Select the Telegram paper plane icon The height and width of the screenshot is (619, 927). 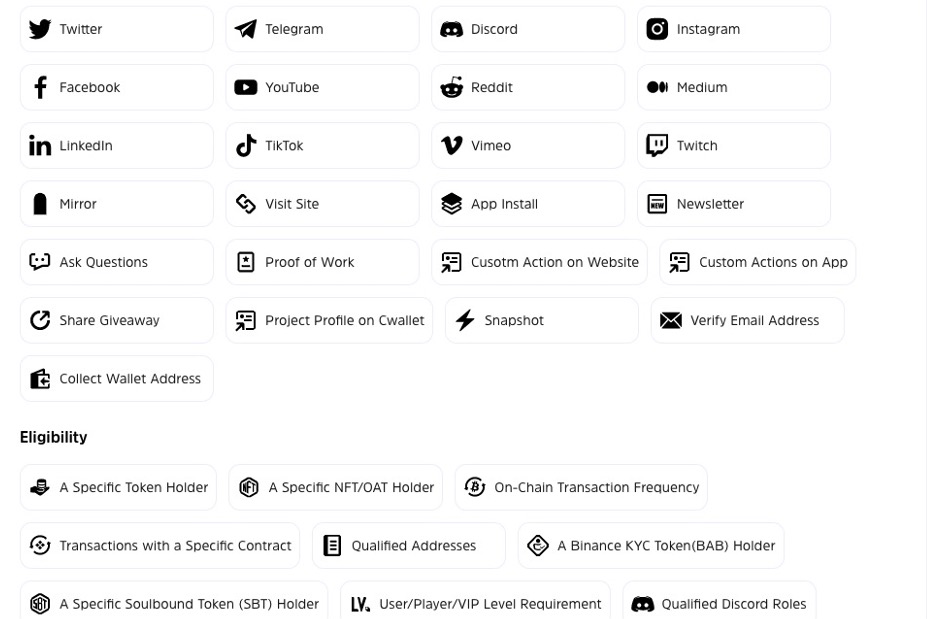click(x=245, y=29)
